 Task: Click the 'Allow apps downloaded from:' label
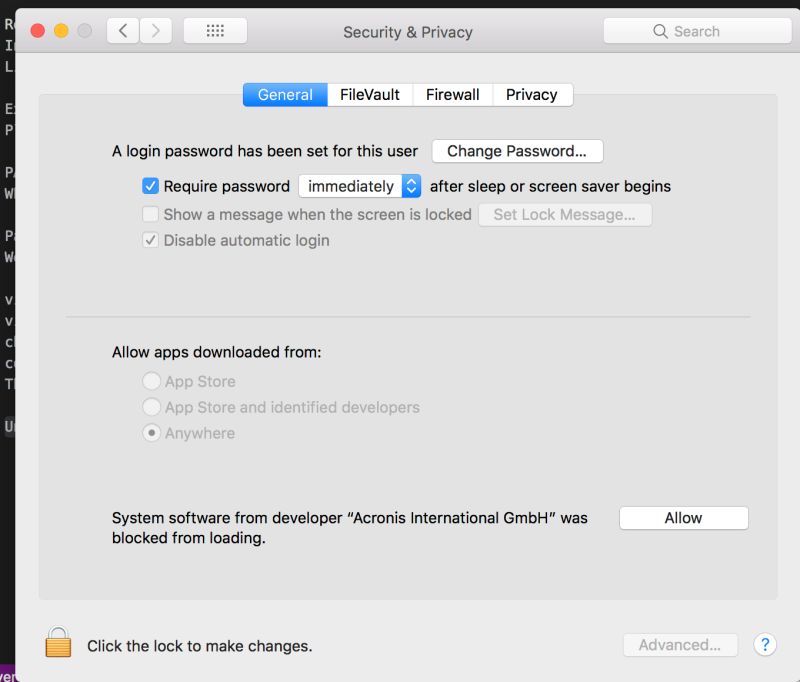217,352
